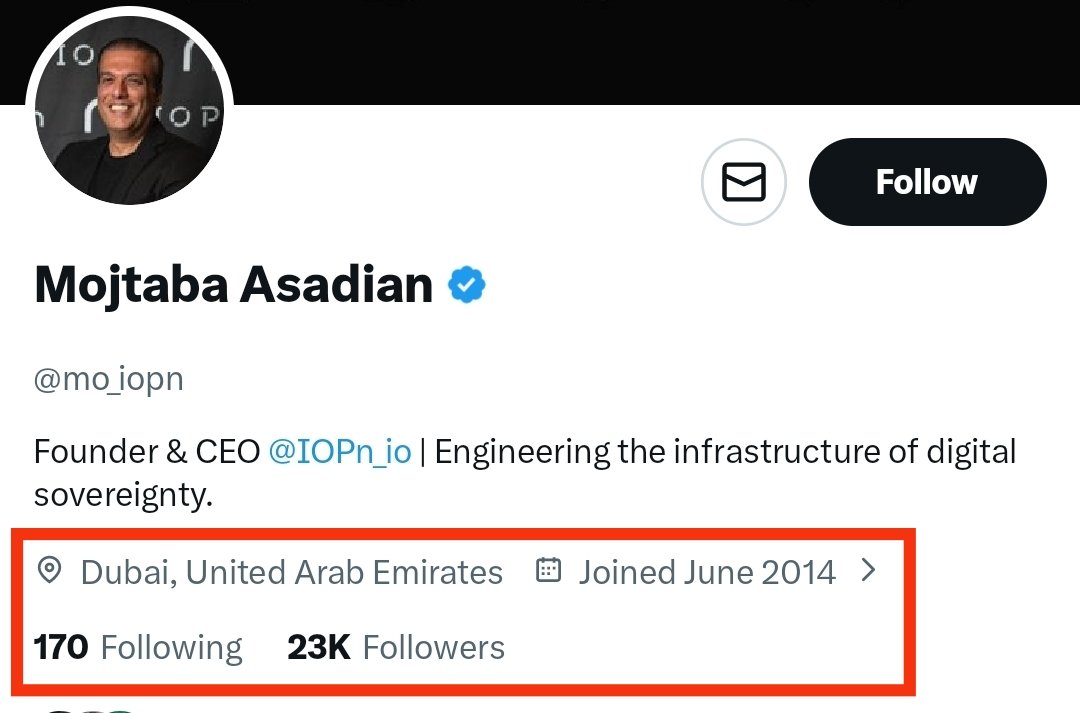Open the @IOPn_io mention link
Viewport: 1080px width, 713px height.
point(340,452)
